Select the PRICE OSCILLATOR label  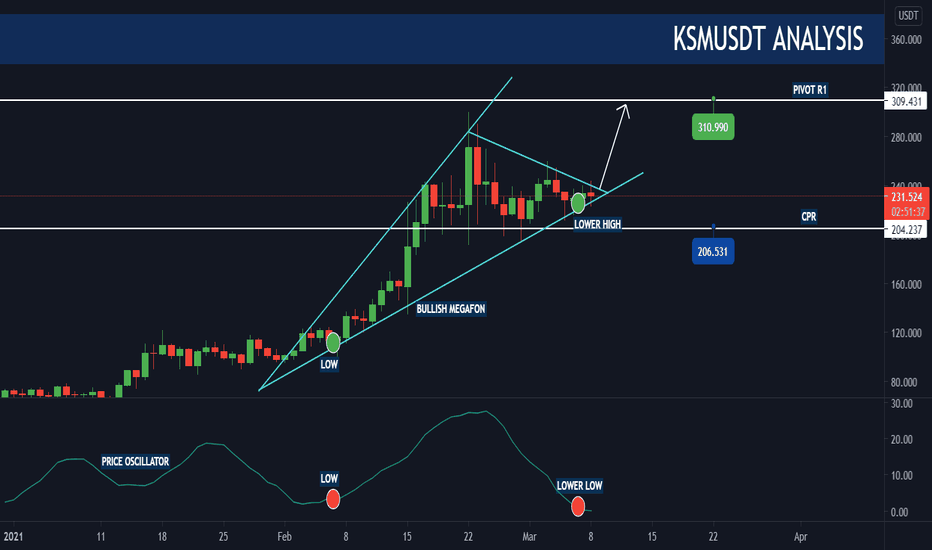click(x=135, y=461)
